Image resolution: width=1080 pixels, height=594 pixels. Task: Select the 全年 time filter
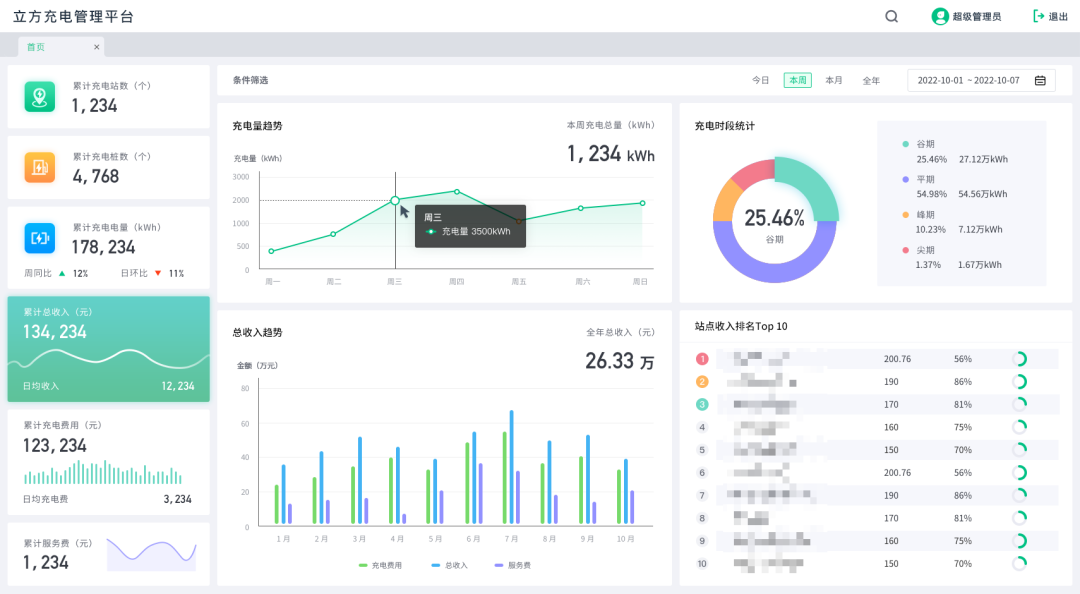click(871, 81)
